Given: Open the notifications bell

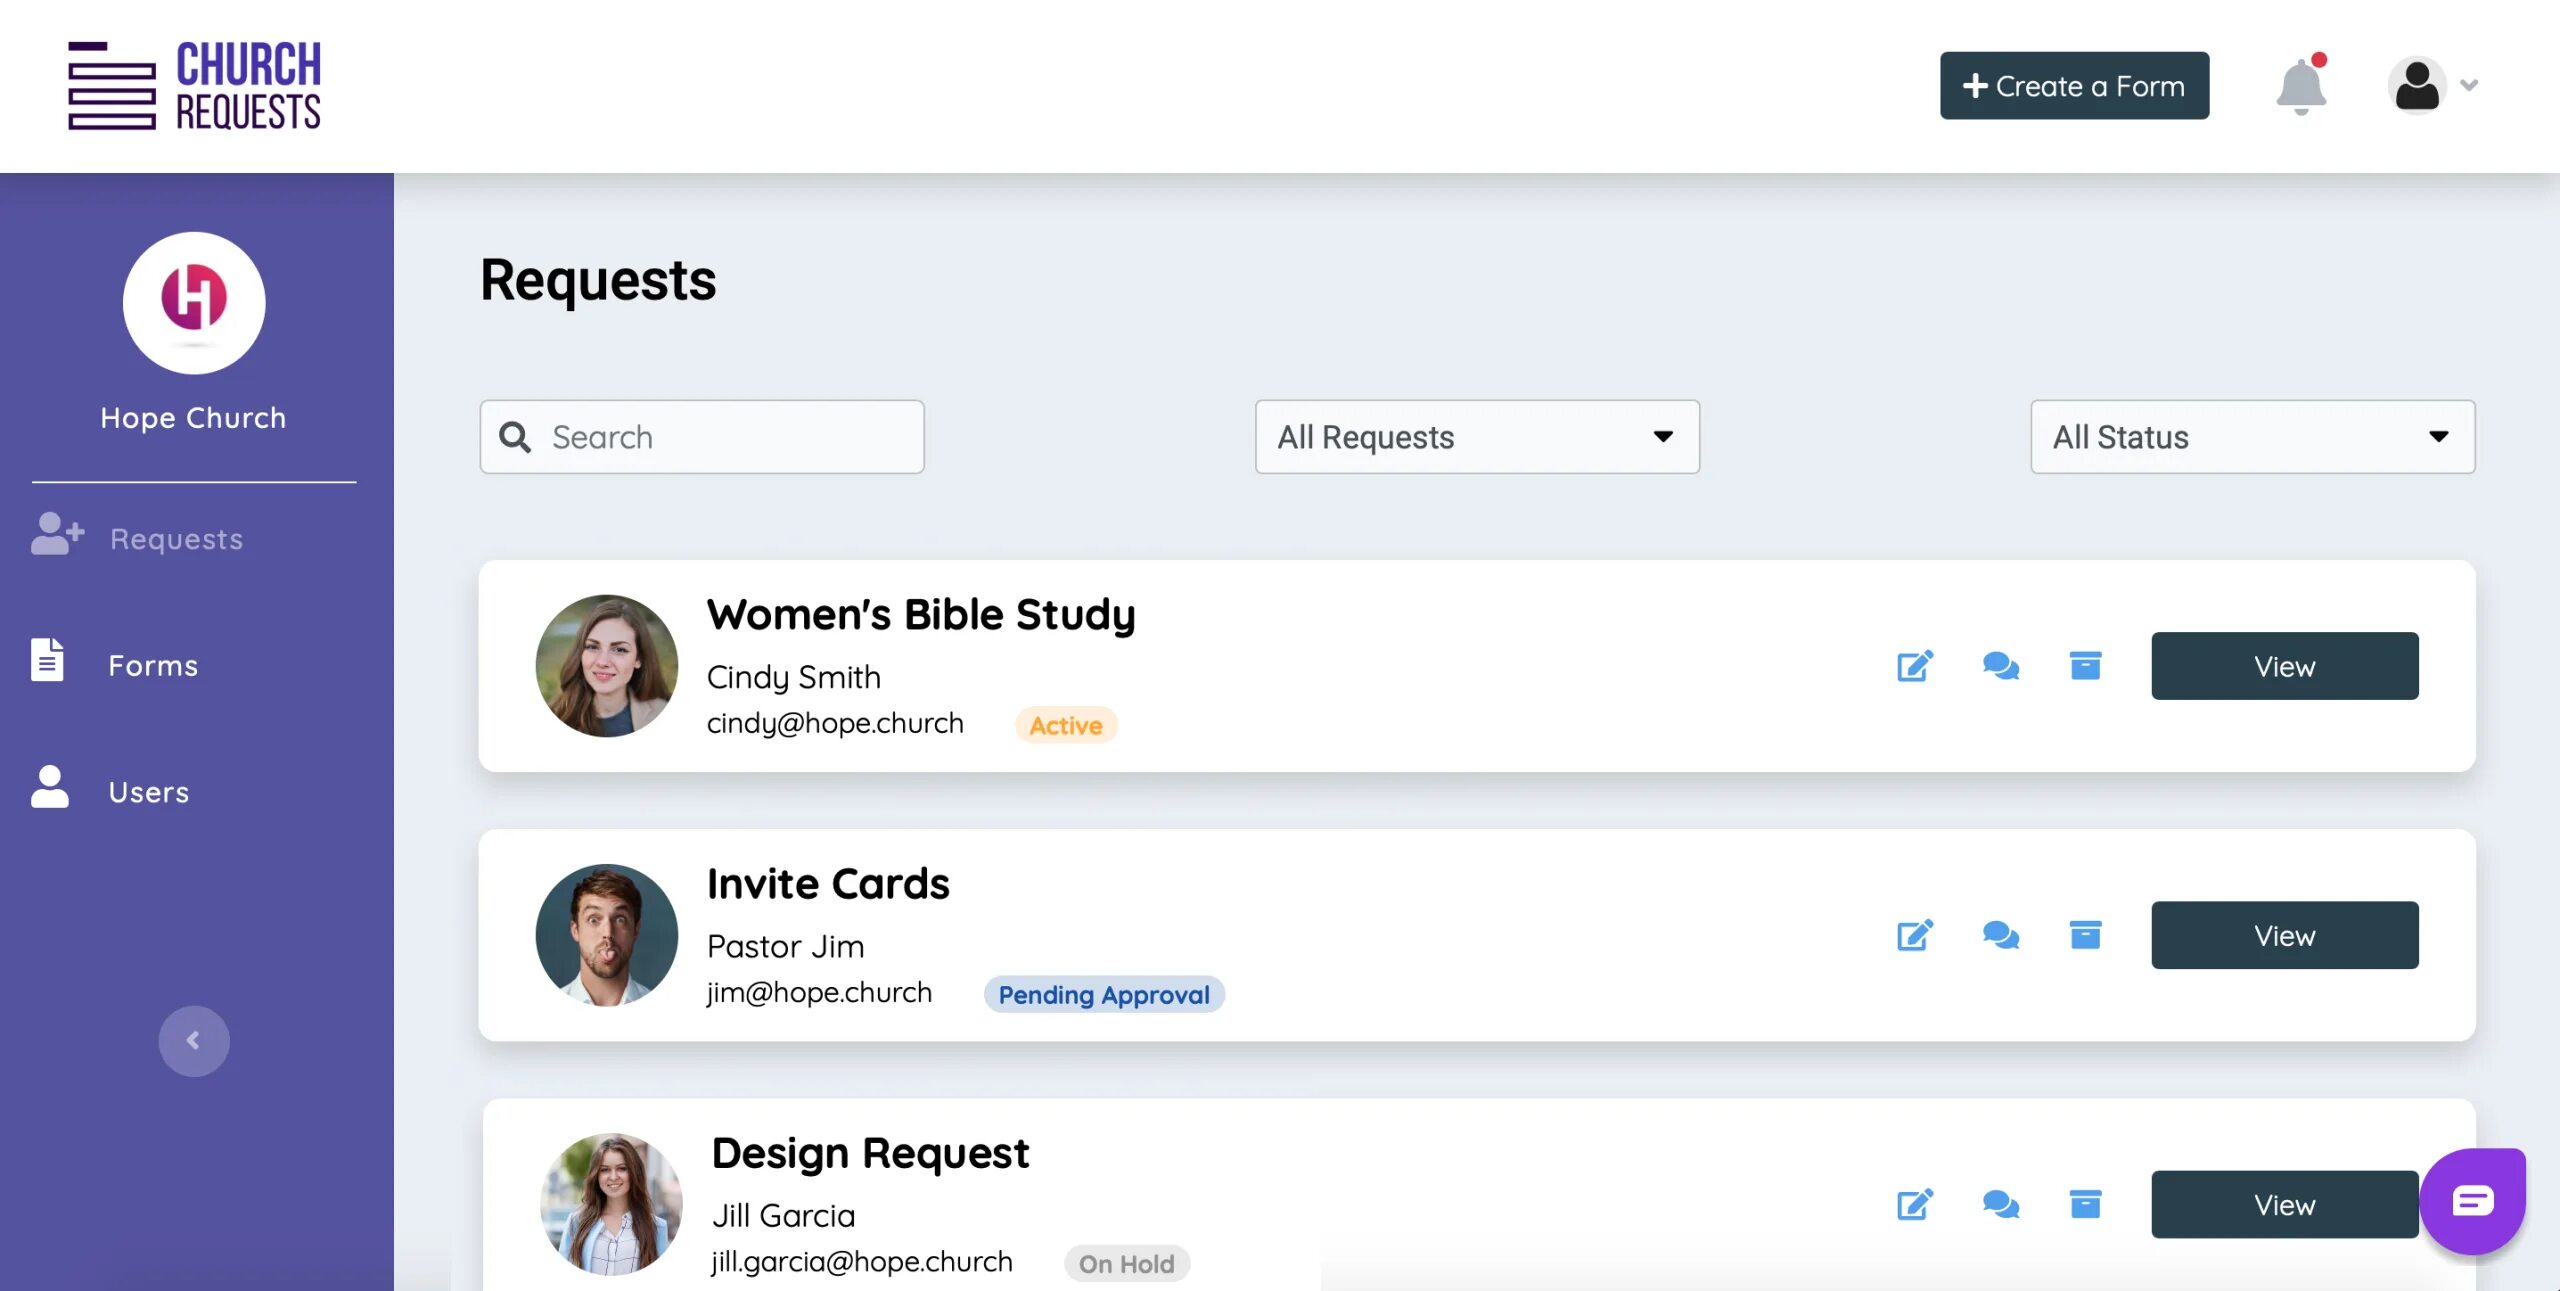Looking at the screenshot, I should tap(2300, 86).
